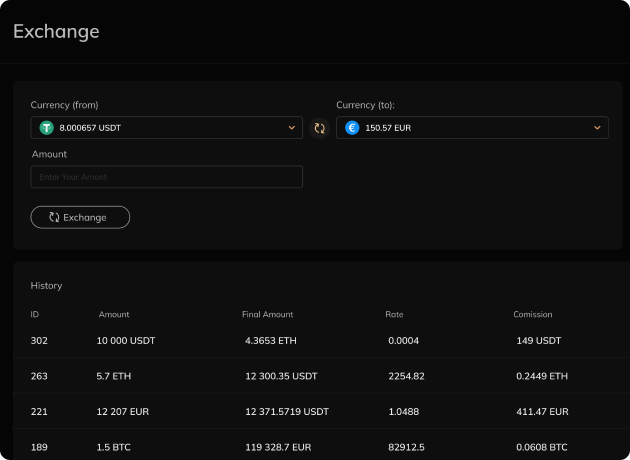Click the Comission column header
Viewport: 630px width, 460px height.
point(533,314)
